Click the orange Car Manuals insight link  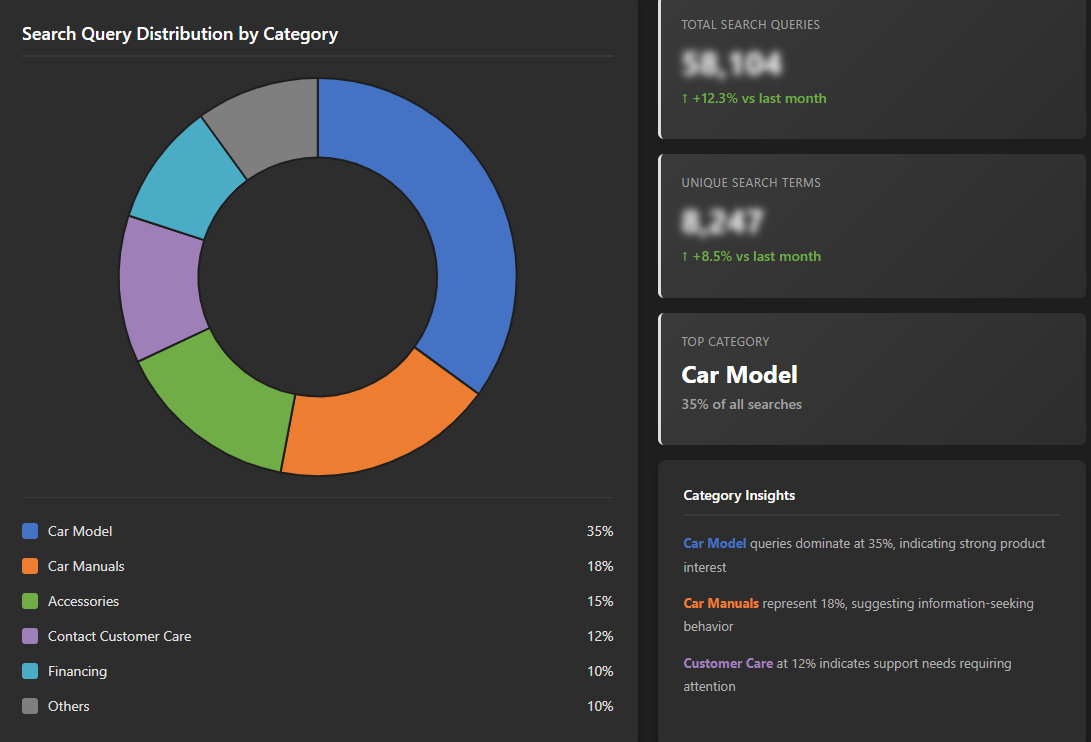coord(721,603)
